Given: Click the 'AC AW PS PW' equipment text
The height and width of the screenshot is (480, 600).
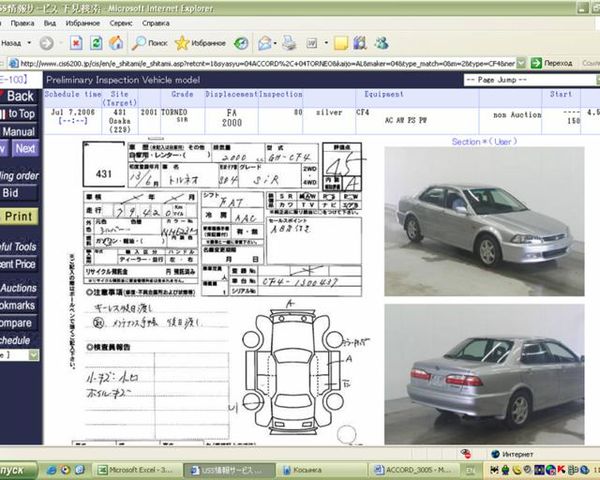Looking at the screenshot, I should [406, 120].
